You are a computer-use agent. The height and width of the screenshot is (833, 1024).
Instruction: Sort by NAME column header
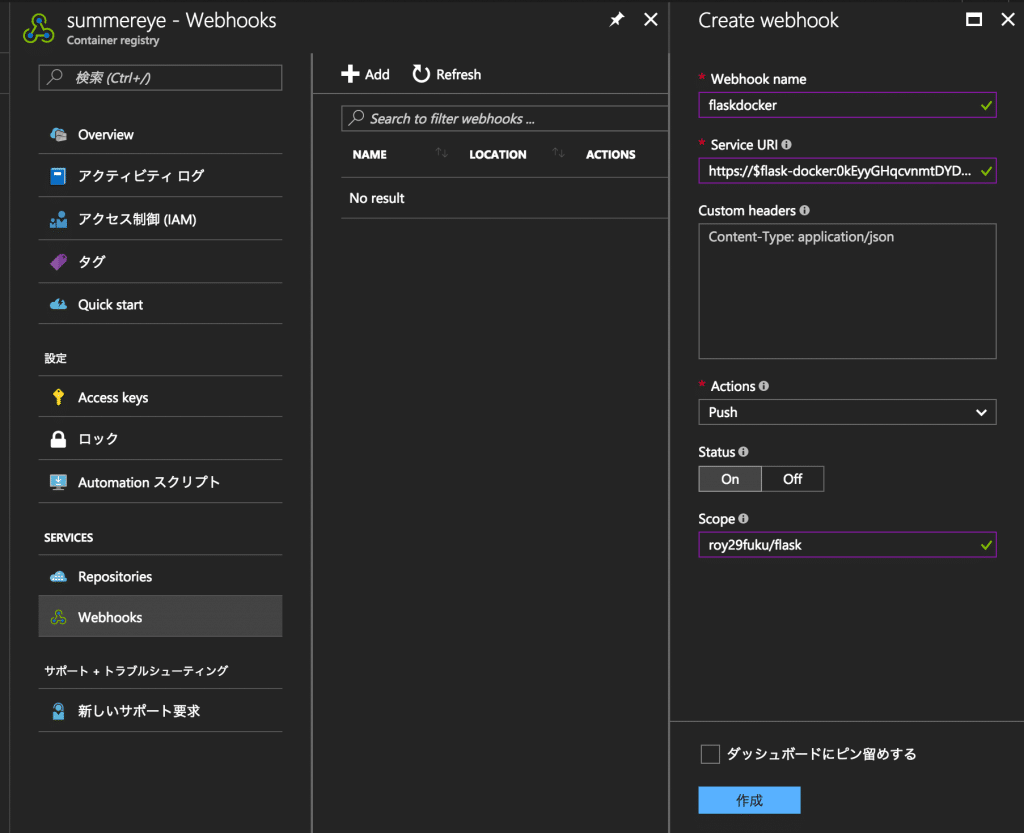(x=370, y=154)
